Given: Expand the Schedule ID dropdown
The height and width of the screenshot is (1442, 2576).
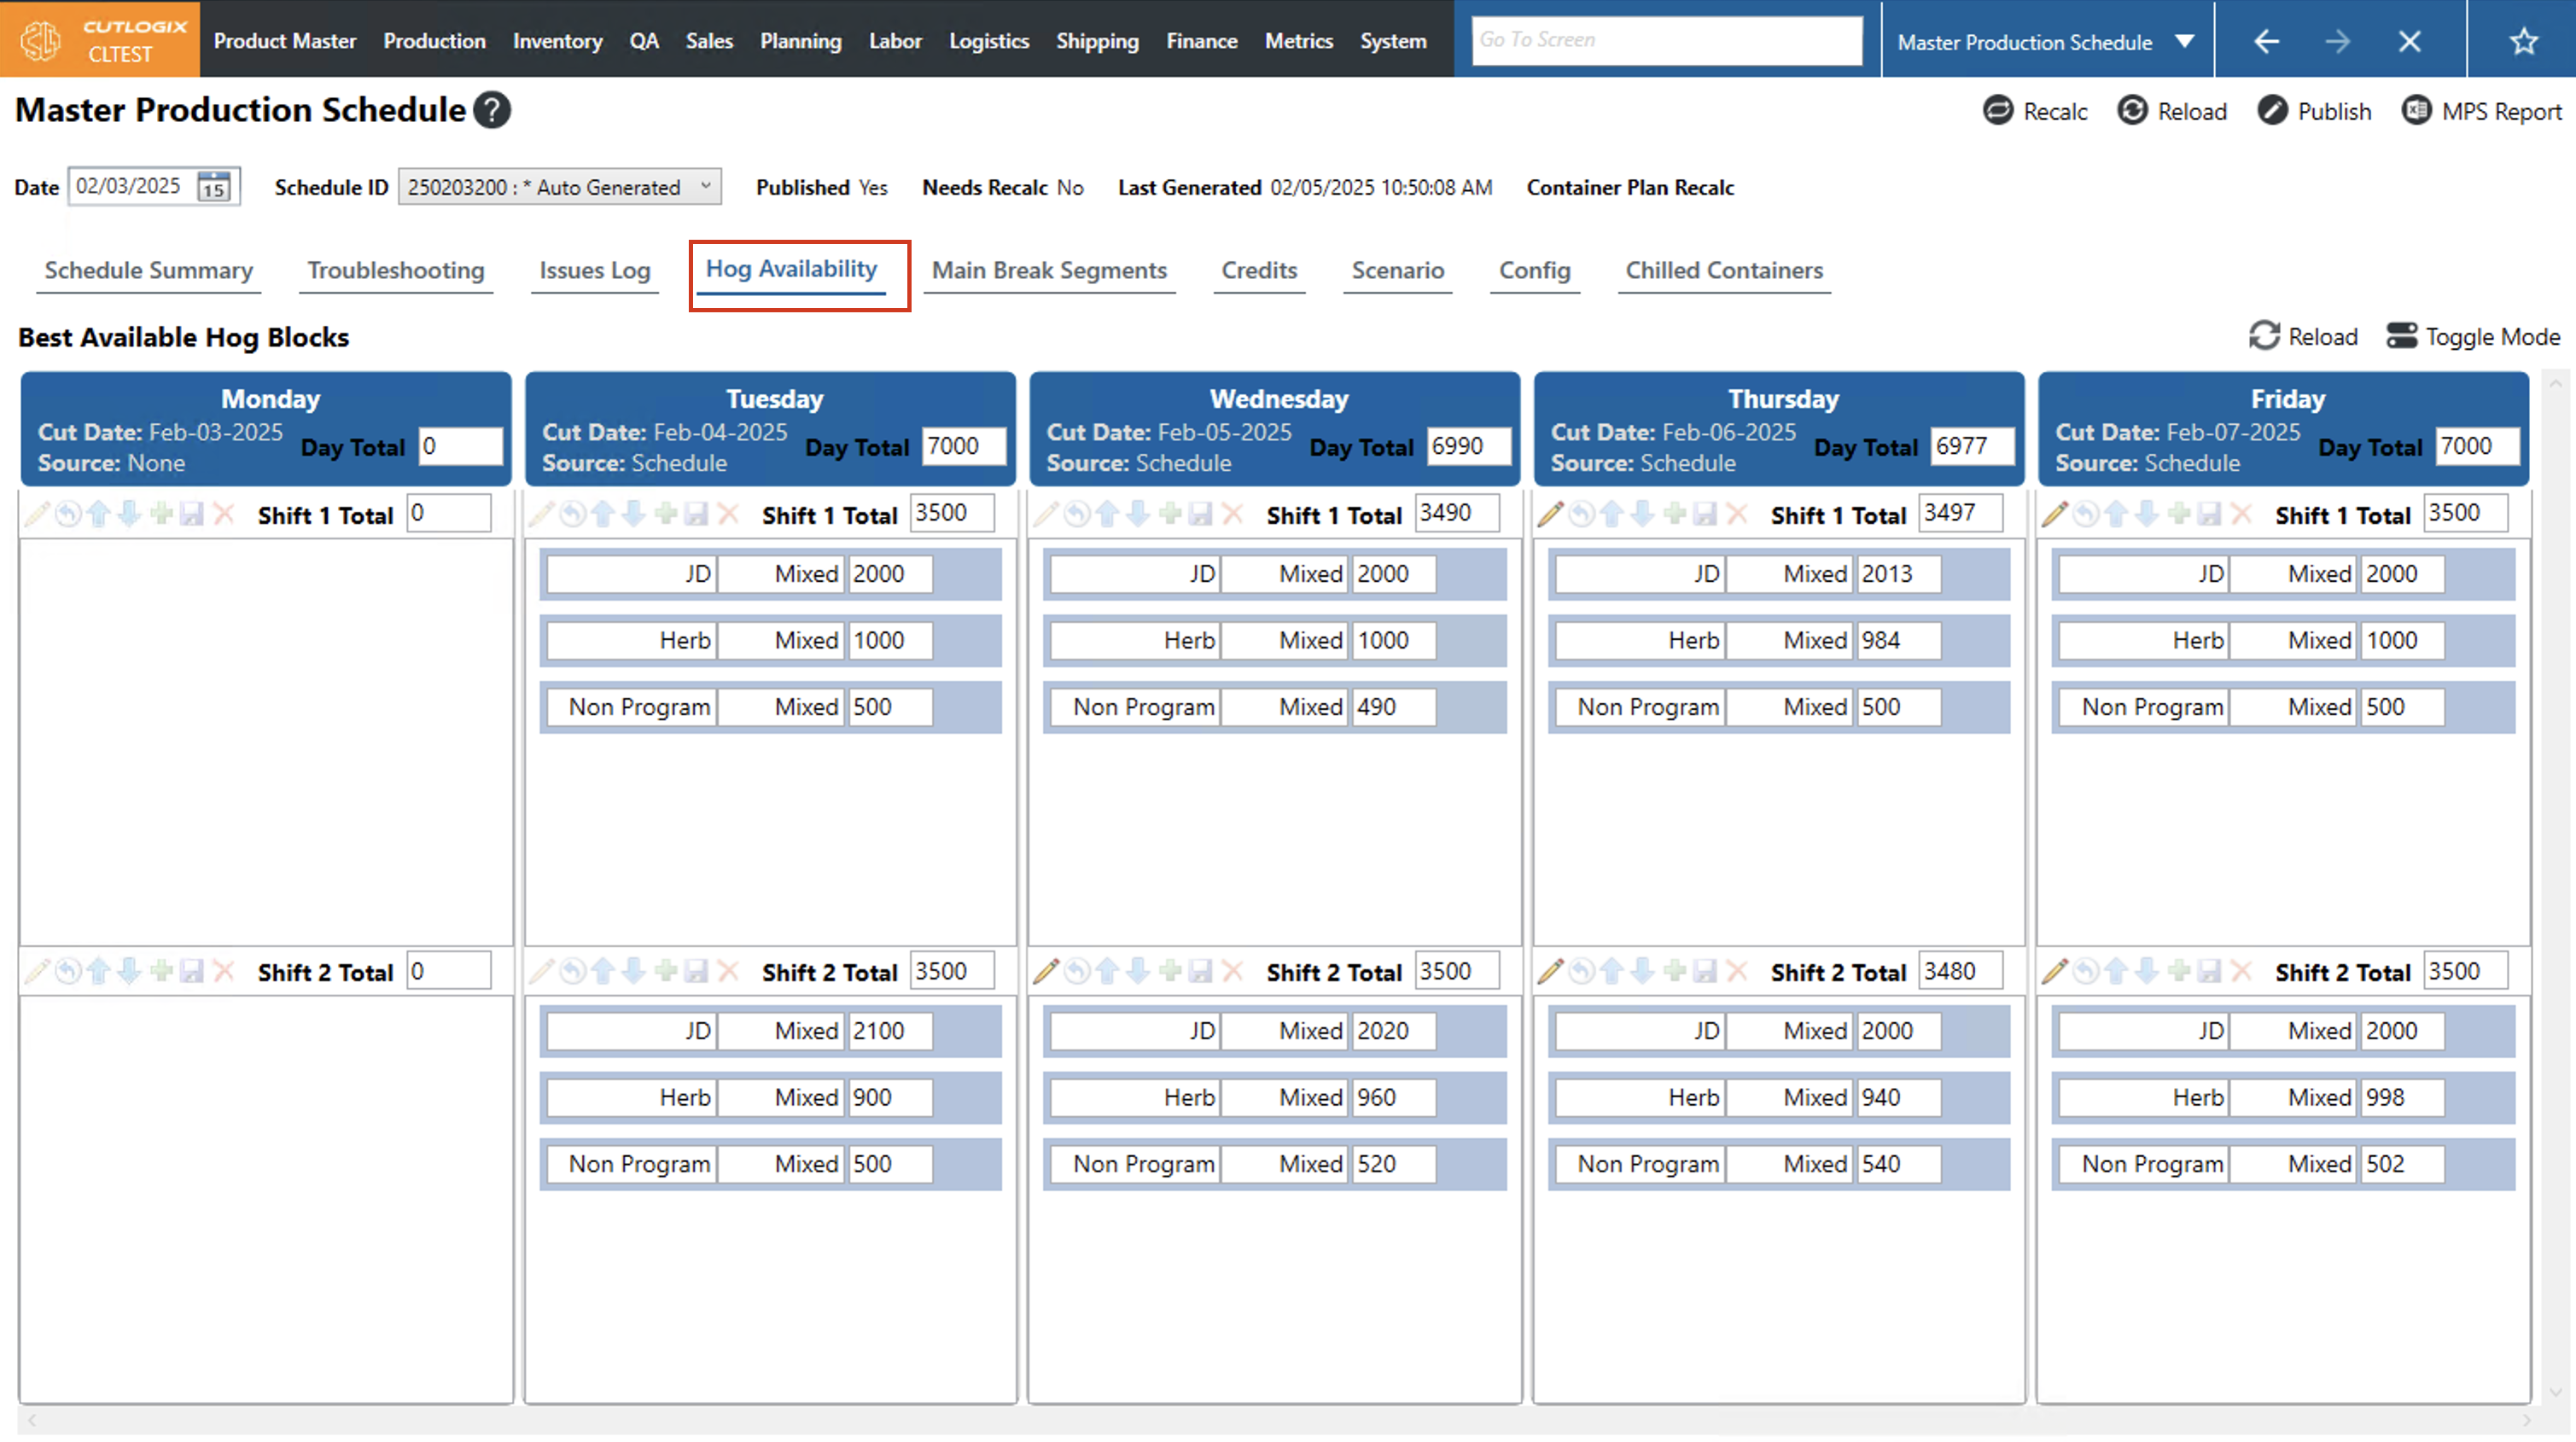Looking at the screenshot, I should coord(705,187).
